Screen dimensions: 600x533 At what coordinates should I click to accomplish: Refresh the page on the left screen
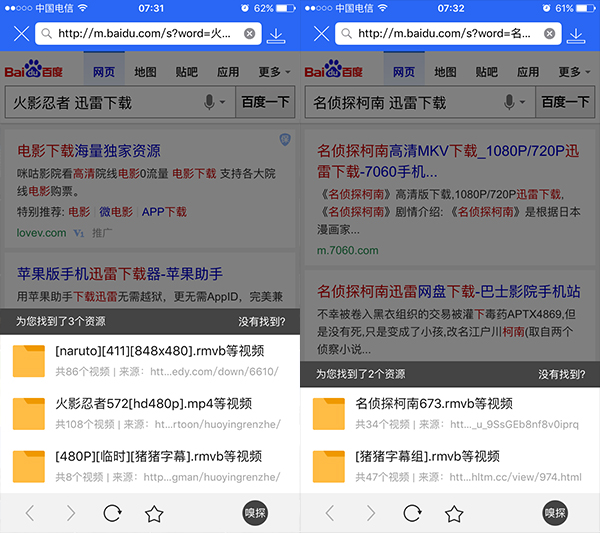[112, 513]
